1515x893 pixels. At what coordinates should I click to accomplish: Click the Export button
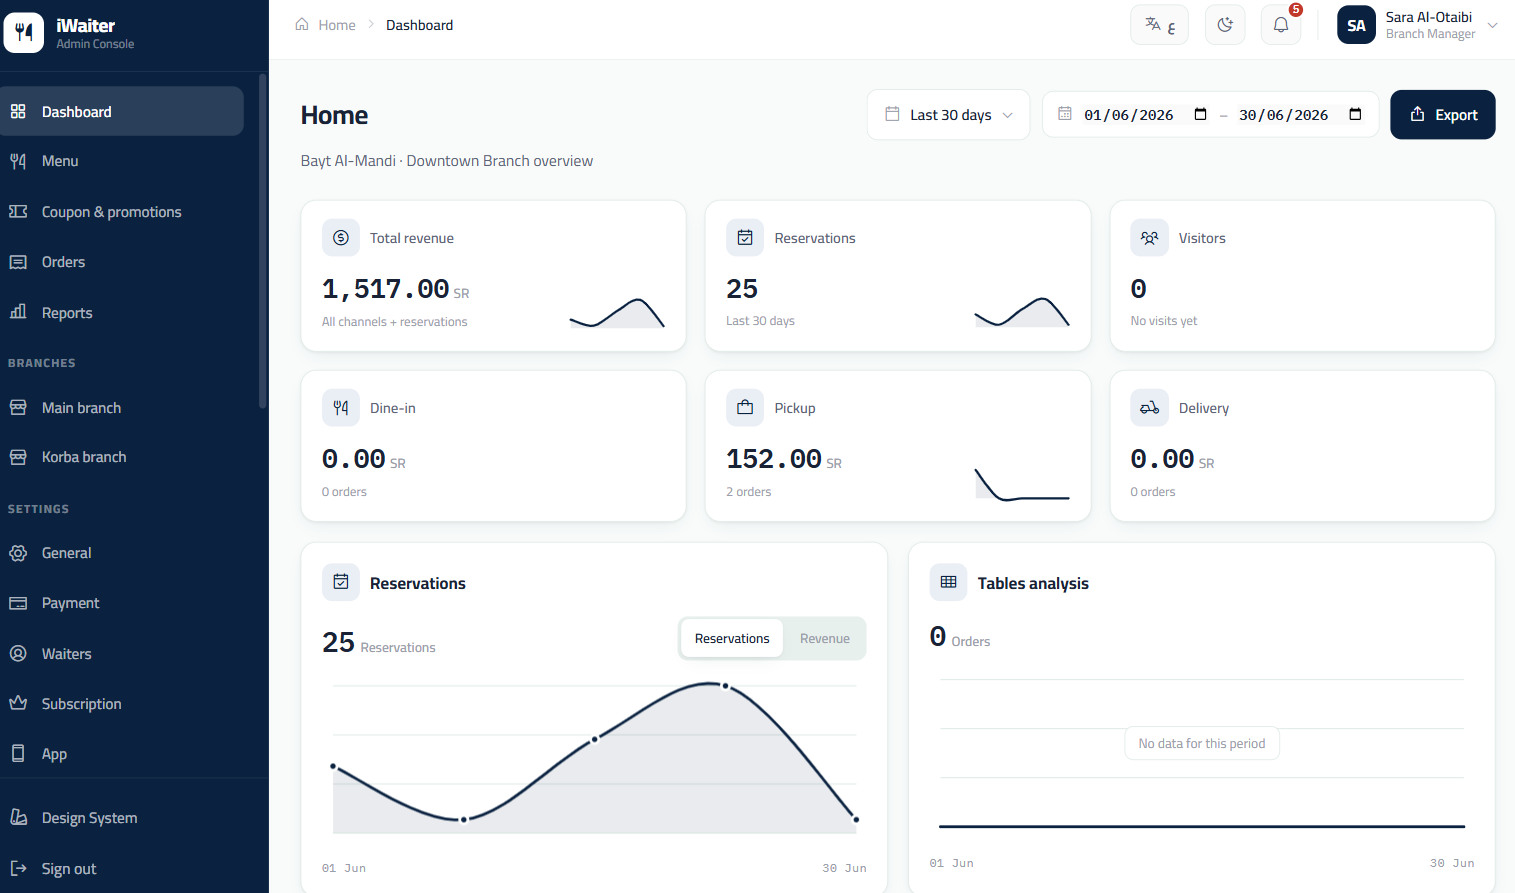point(1442,115)
